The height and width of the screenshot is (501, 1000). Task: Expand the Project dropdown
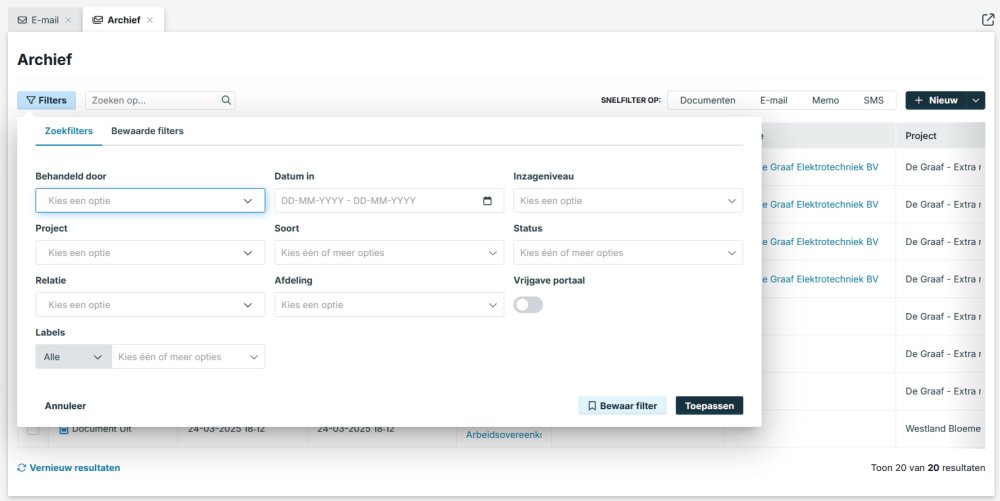[150, 253]
